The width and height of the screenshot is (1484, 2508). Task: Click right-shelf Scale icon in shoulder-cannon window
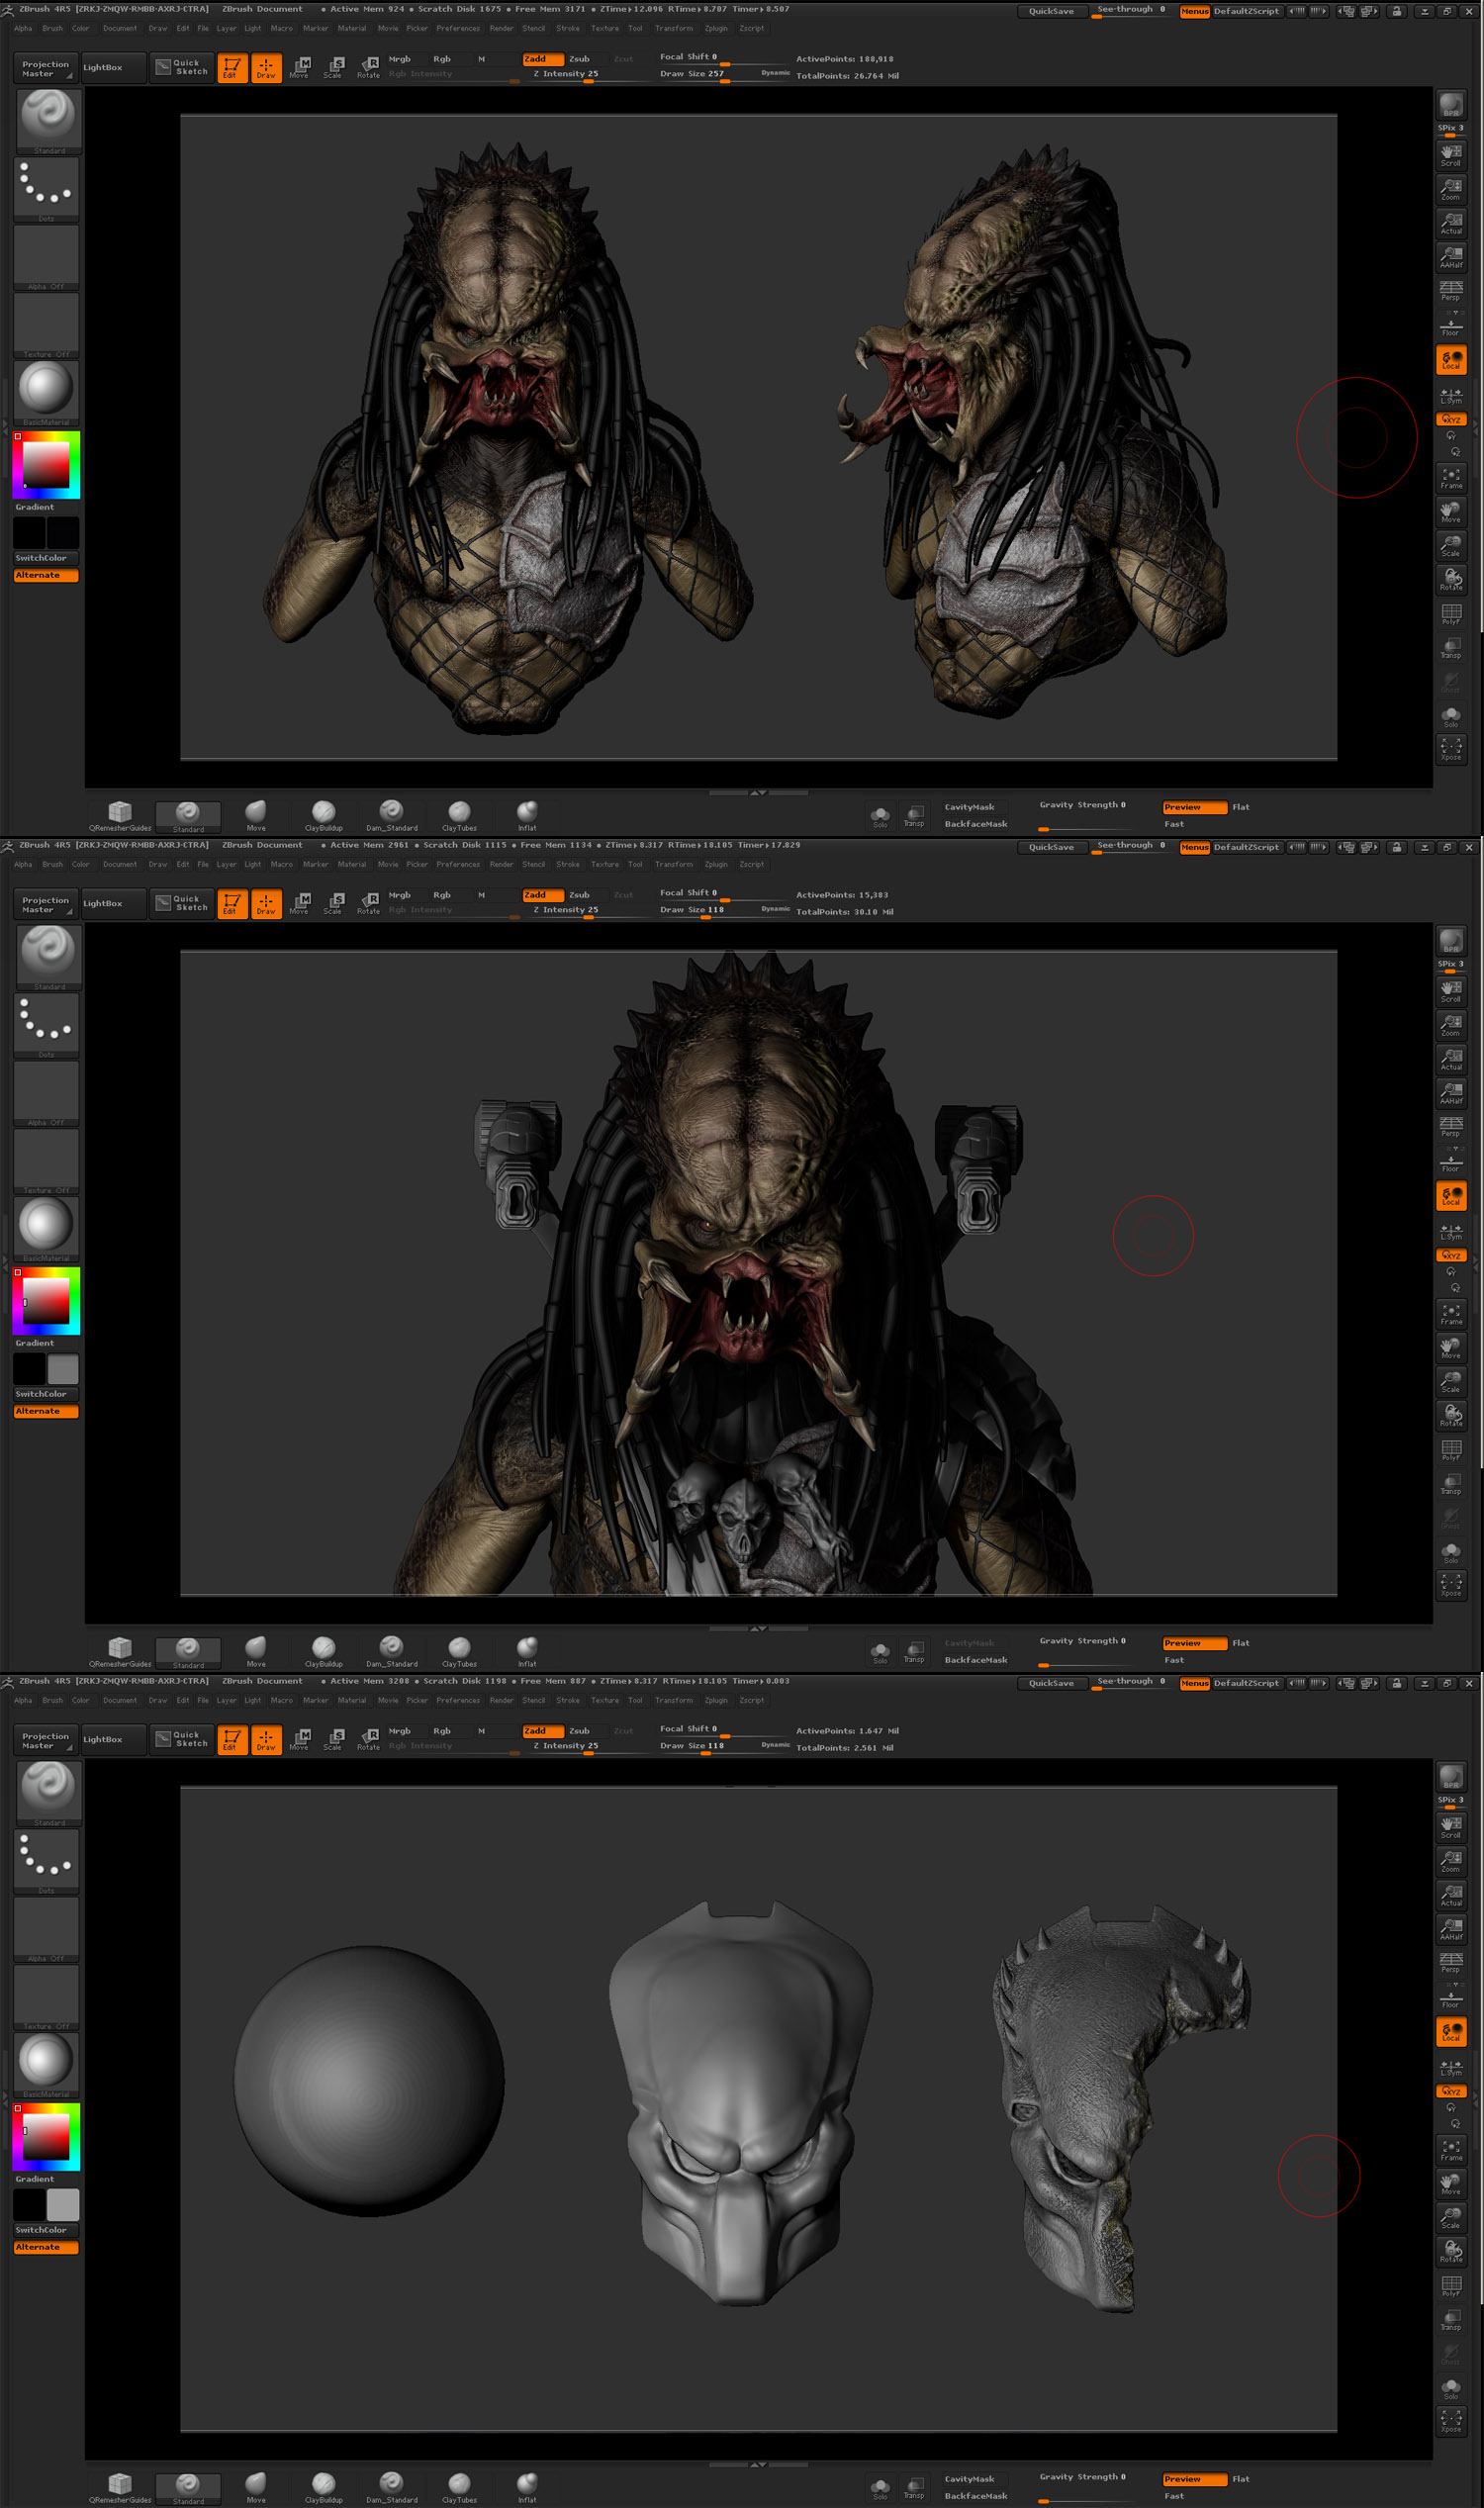coord(1450,1382)
